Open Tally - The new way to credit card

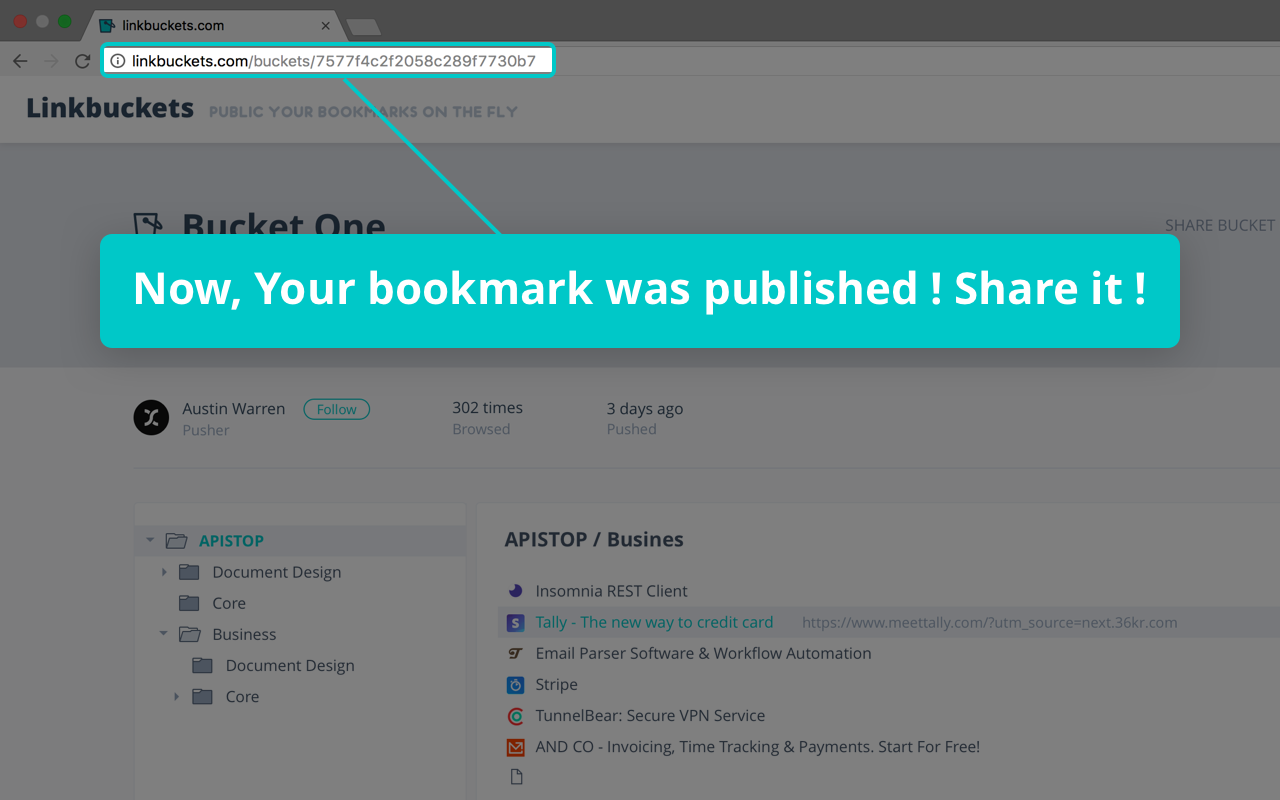(x=654, y=622)
